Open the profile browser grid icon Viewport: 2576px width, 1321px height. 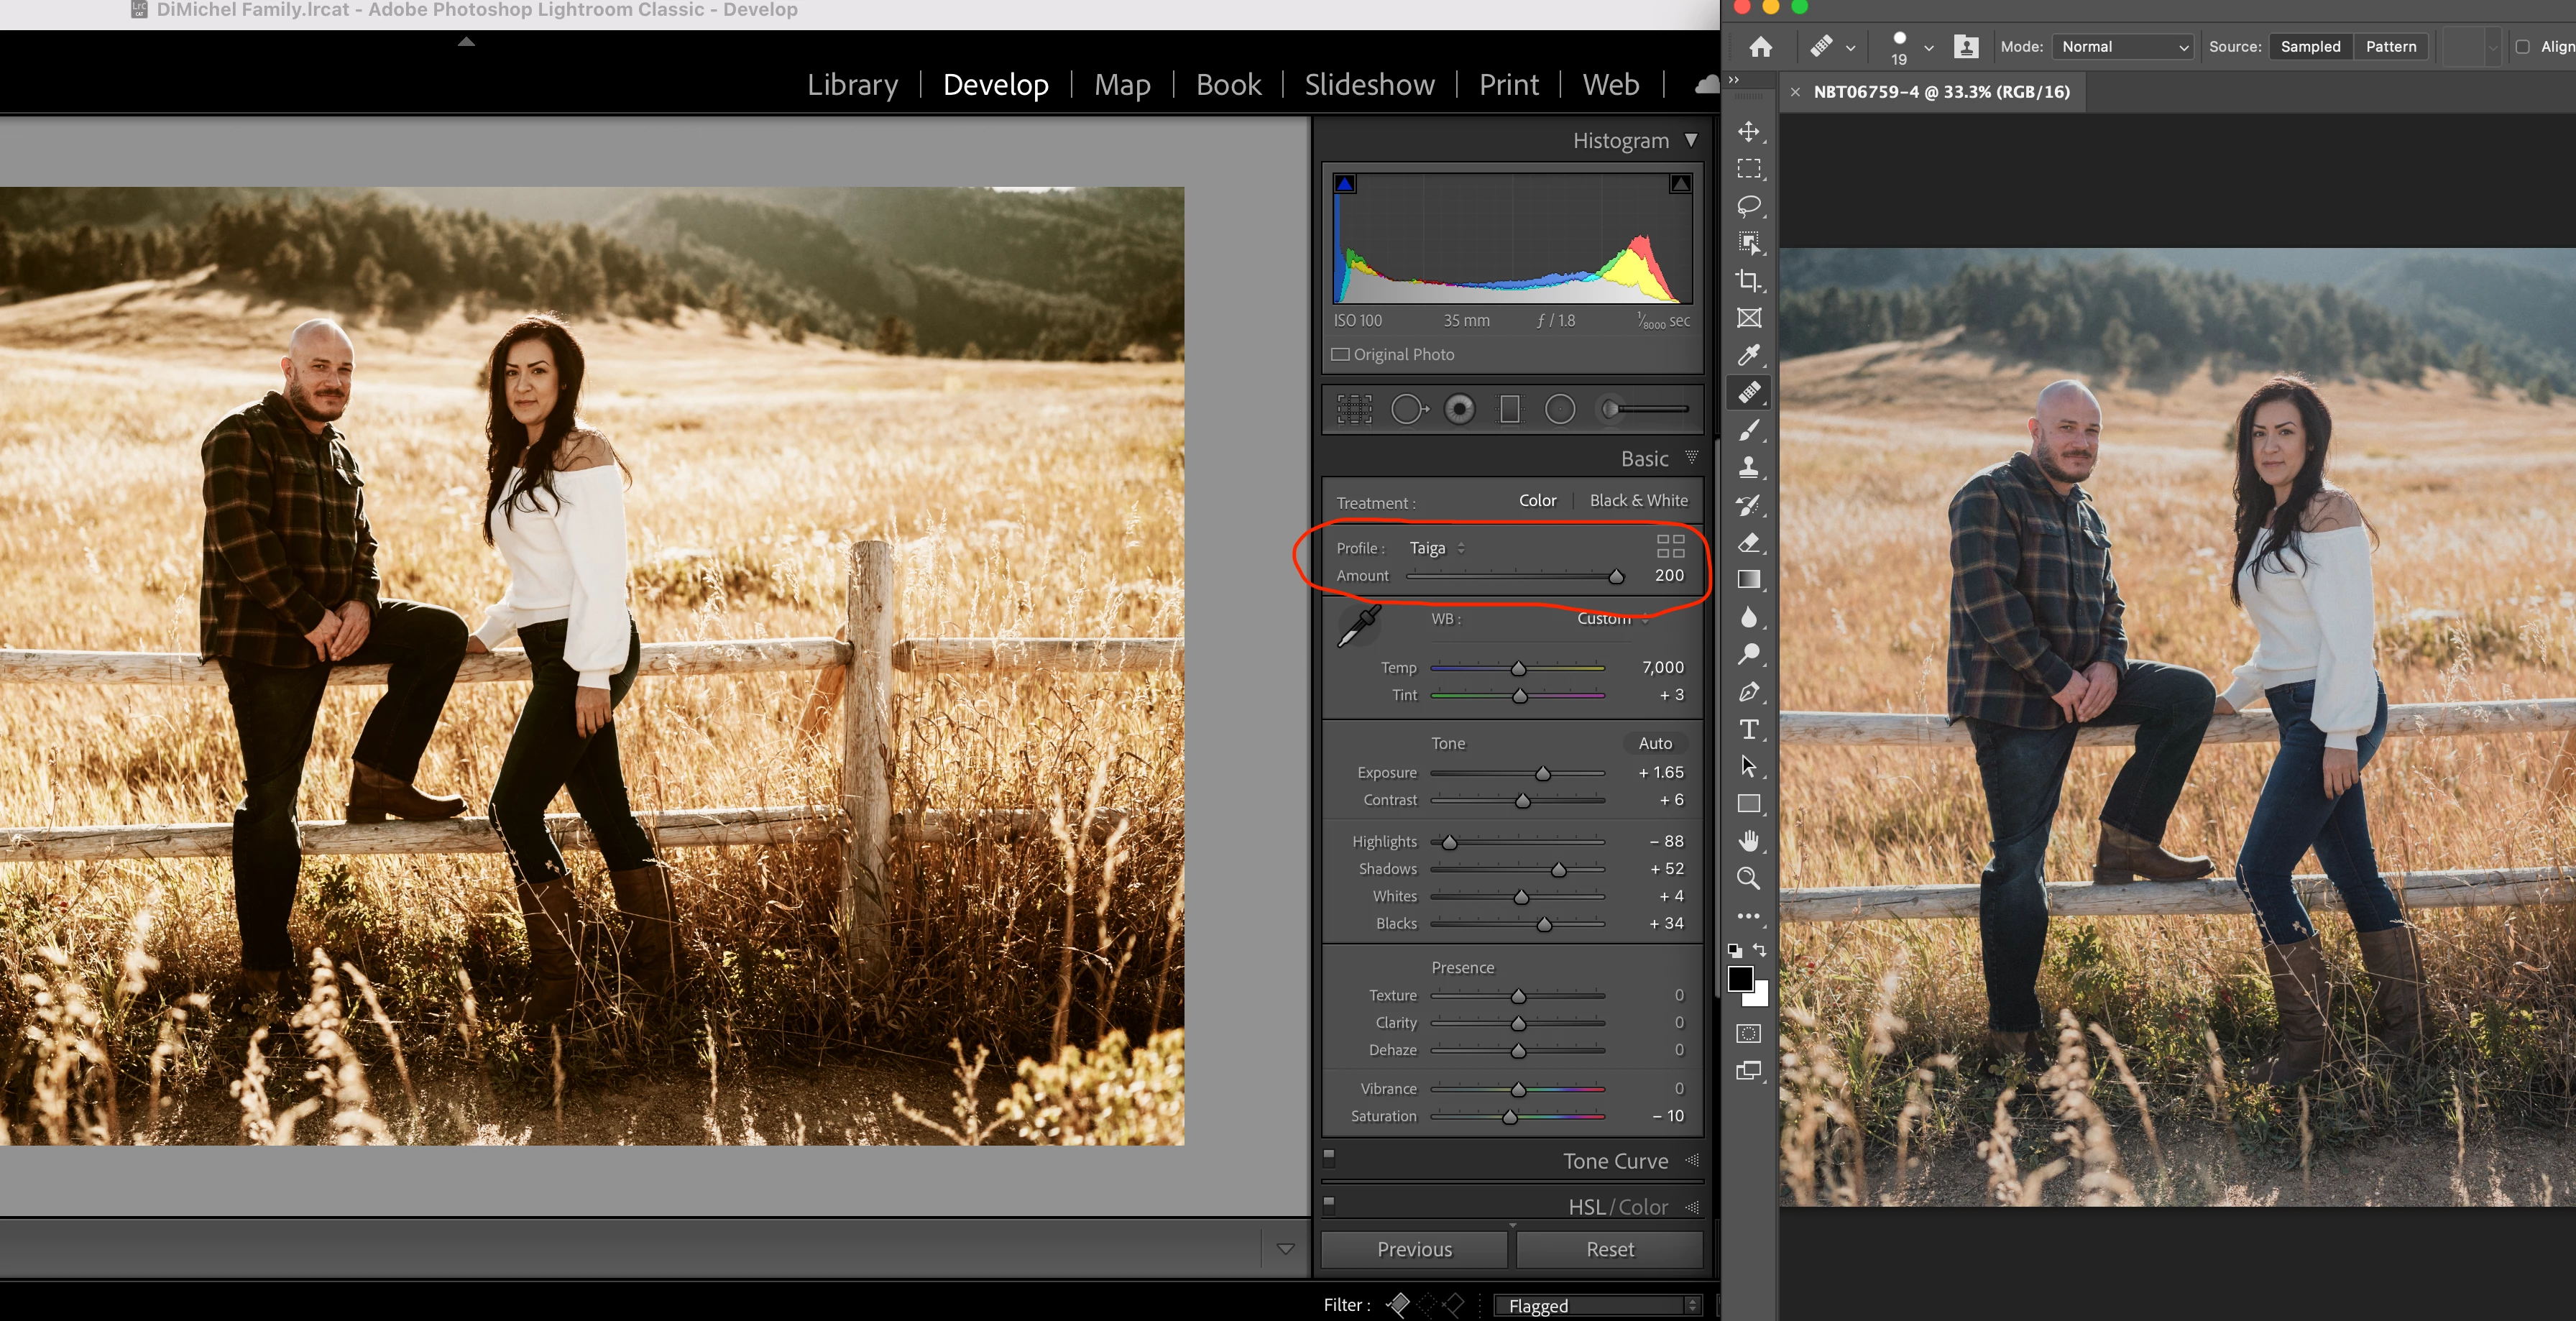(x=1670, y=546)
